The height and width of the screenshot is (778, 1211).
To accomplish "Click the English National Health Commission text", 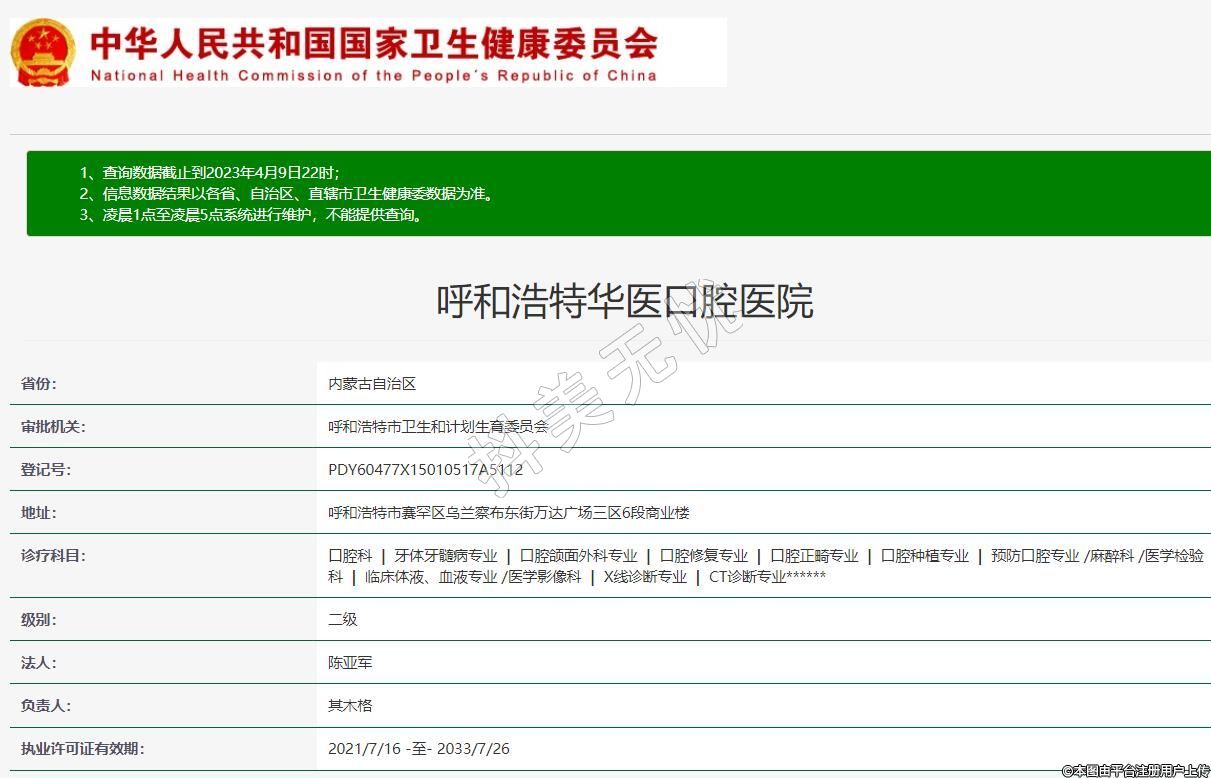I will [x=373, y=76].
